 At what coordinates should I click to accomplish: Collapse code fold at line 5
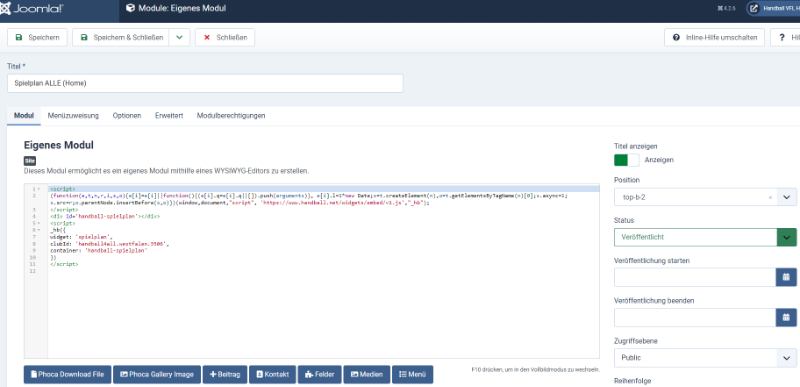click(39, 223)
